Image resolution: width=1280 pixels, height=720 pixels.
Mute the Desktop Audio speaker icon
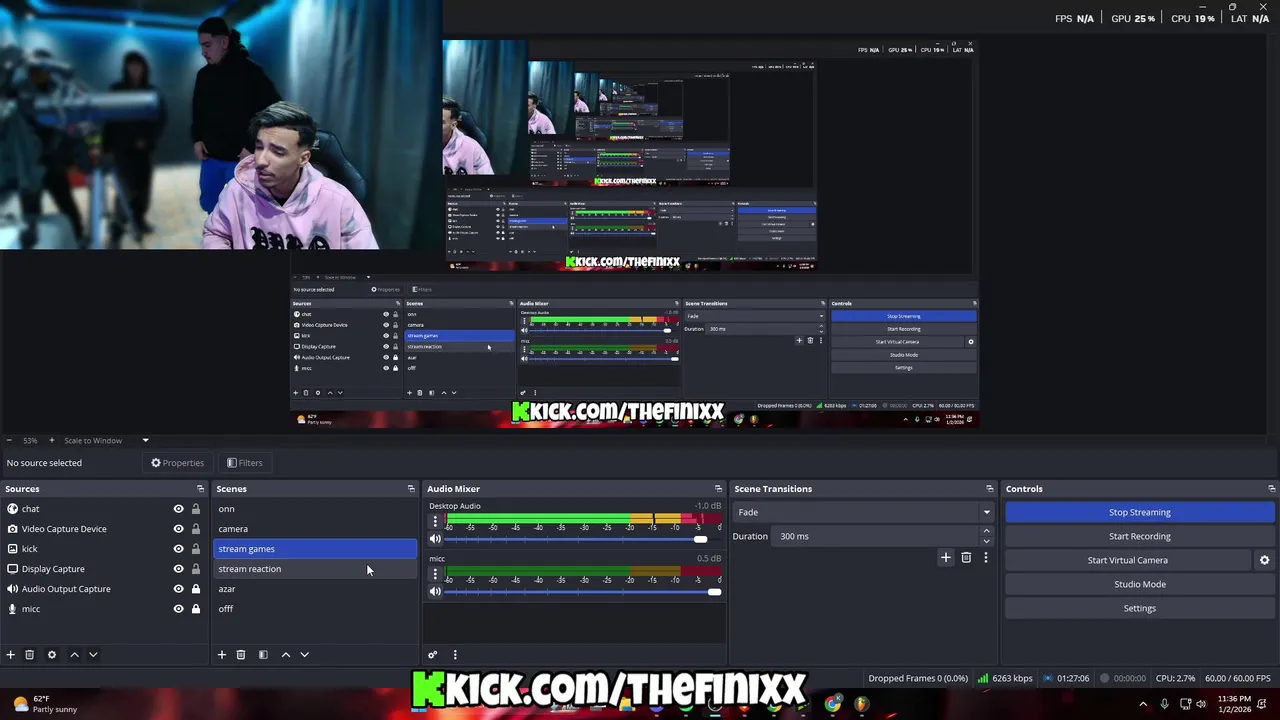pyautogui.click(x=435, y=539)
